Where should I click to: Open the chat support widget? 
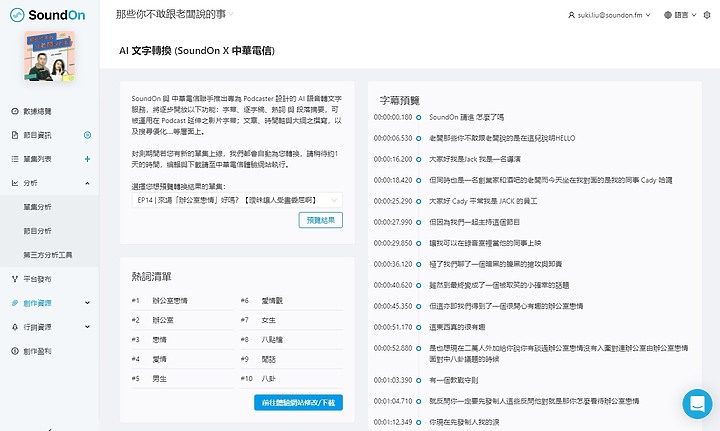[697, 404]
